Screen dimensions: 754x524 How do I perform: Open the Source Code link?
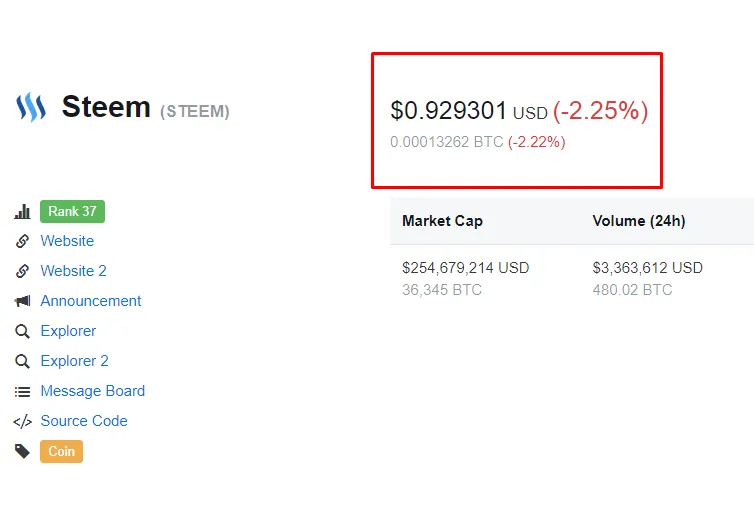click(x=84, y=421)
